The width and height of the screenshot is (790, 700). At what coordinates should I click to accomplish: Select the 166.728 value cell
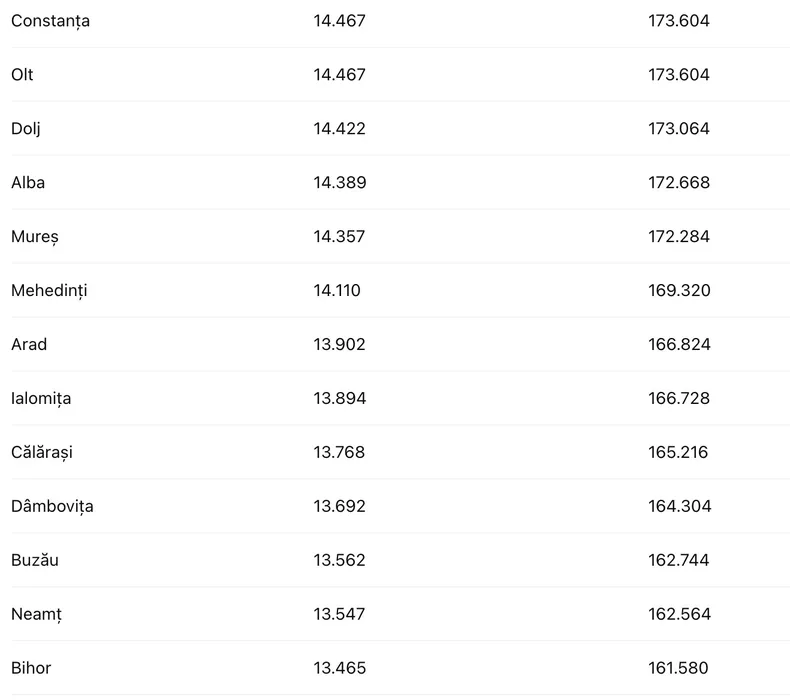pos(679,398)
